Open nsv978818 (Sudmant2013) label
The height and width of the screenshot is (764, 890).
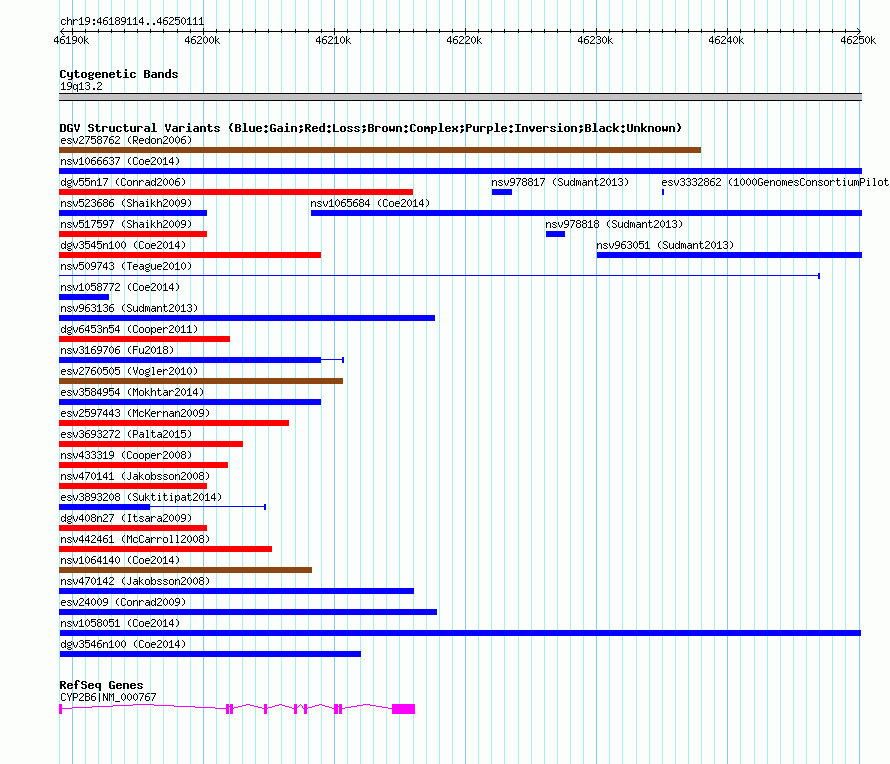[x=614, y=224]
